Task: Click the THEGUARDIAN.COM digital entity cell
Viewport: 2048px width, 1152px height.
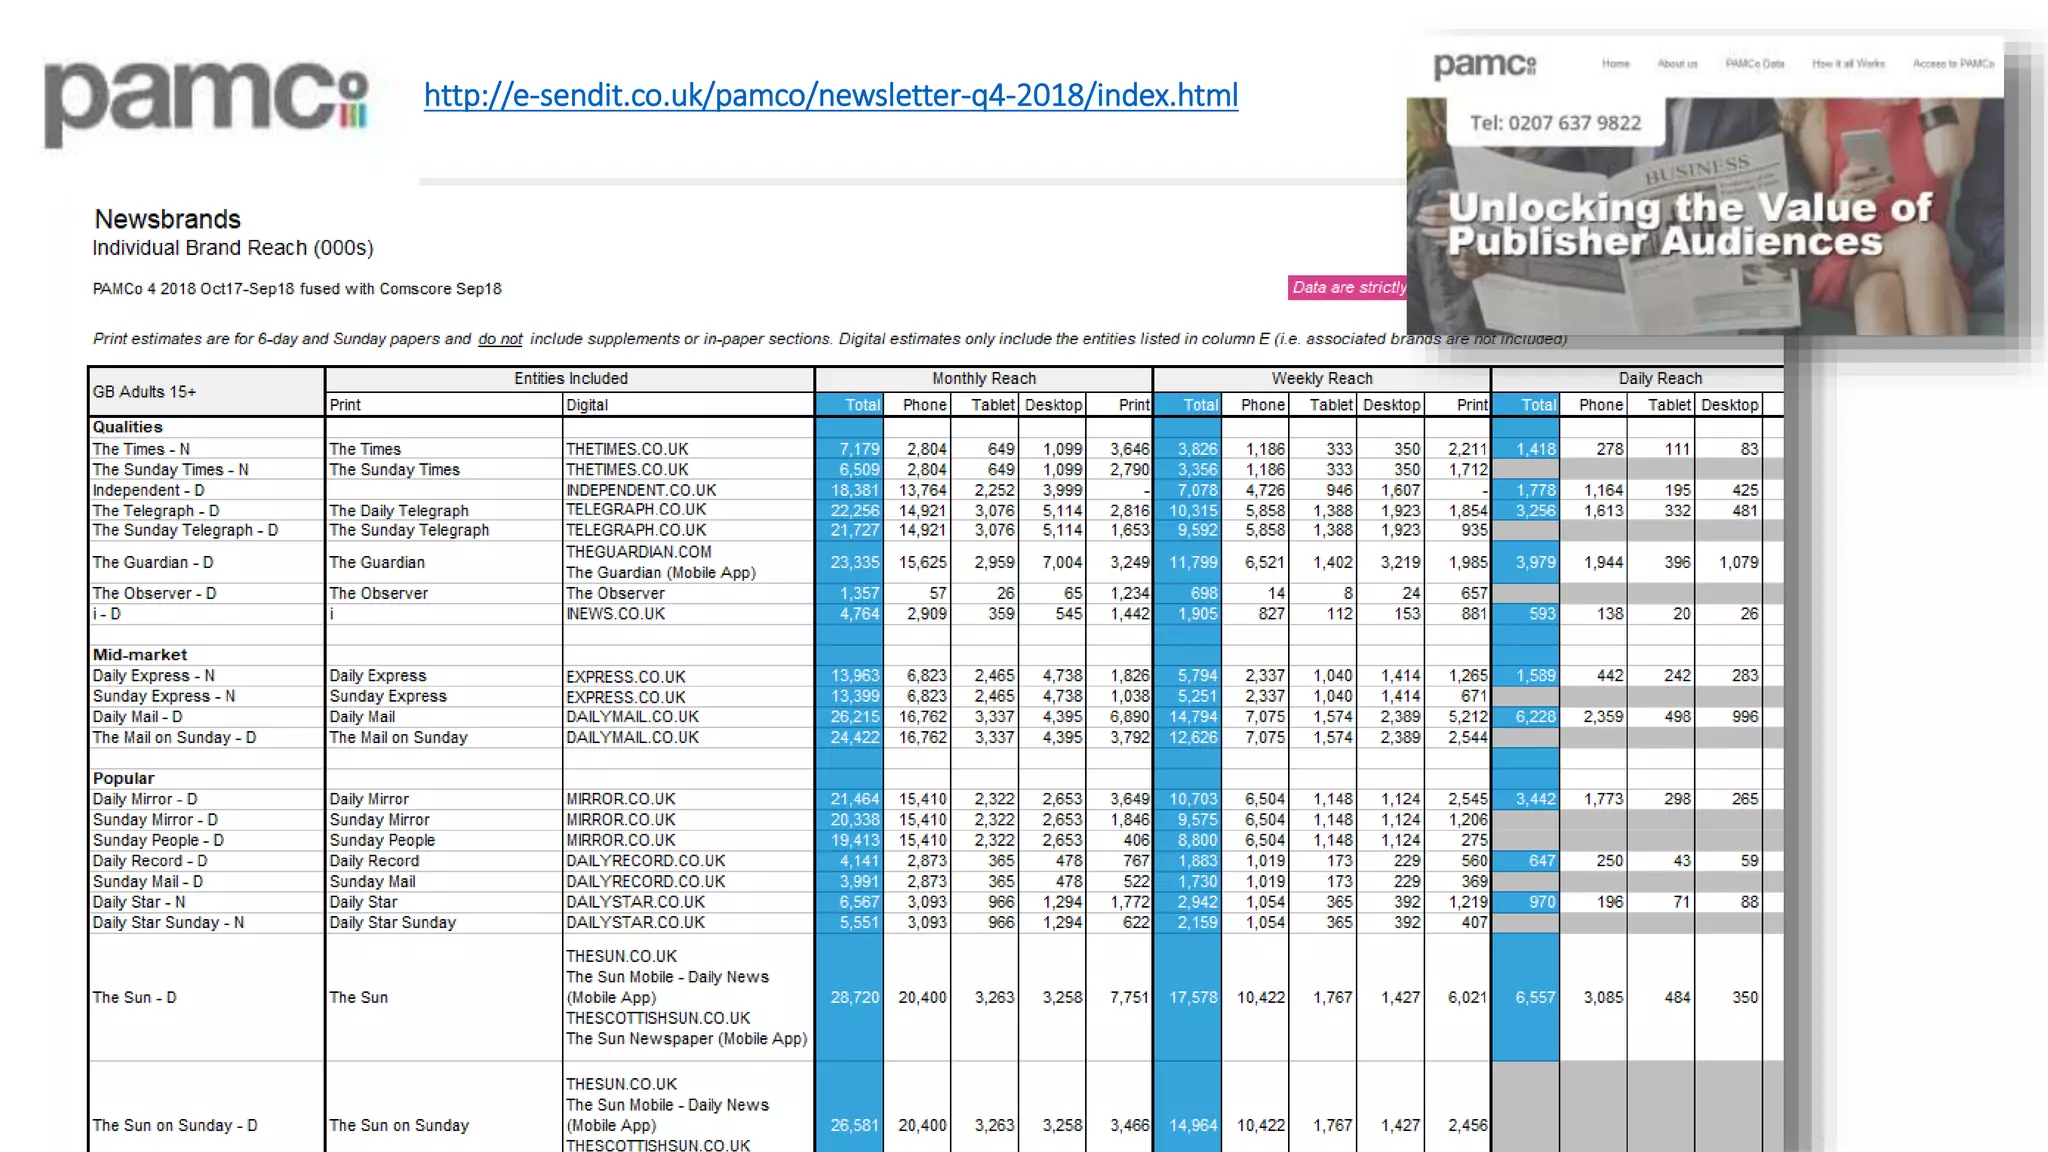Action: pos(639,552)
